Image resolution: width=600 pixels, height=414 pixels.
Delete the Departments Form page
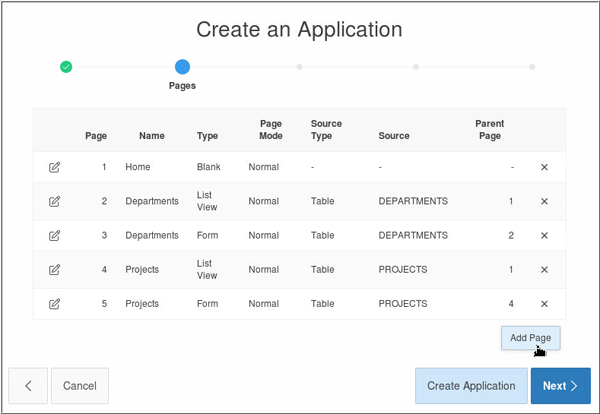click(544, 235)
